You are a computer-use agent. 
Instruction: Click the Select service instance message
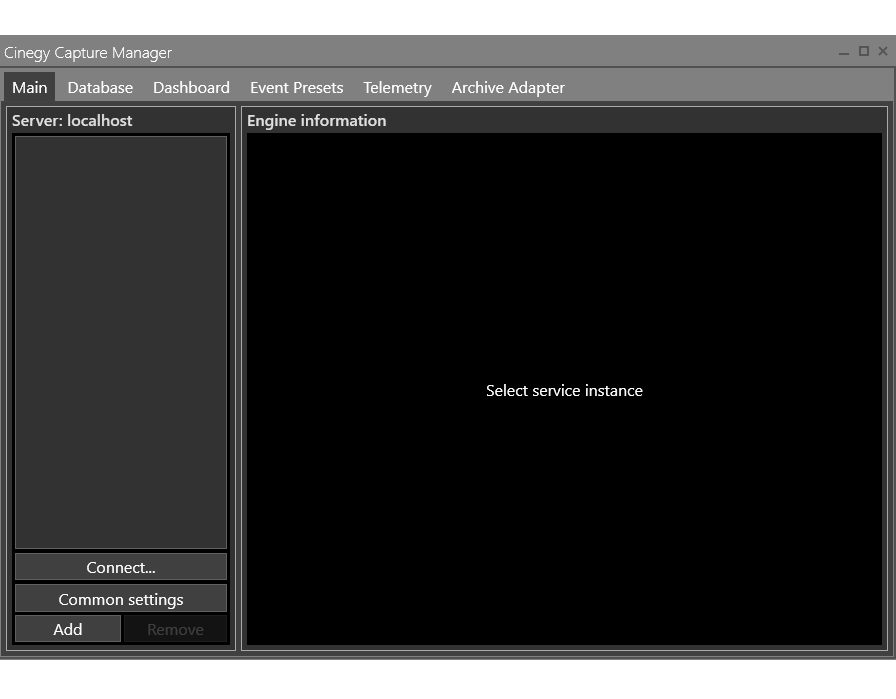(564, 390)
